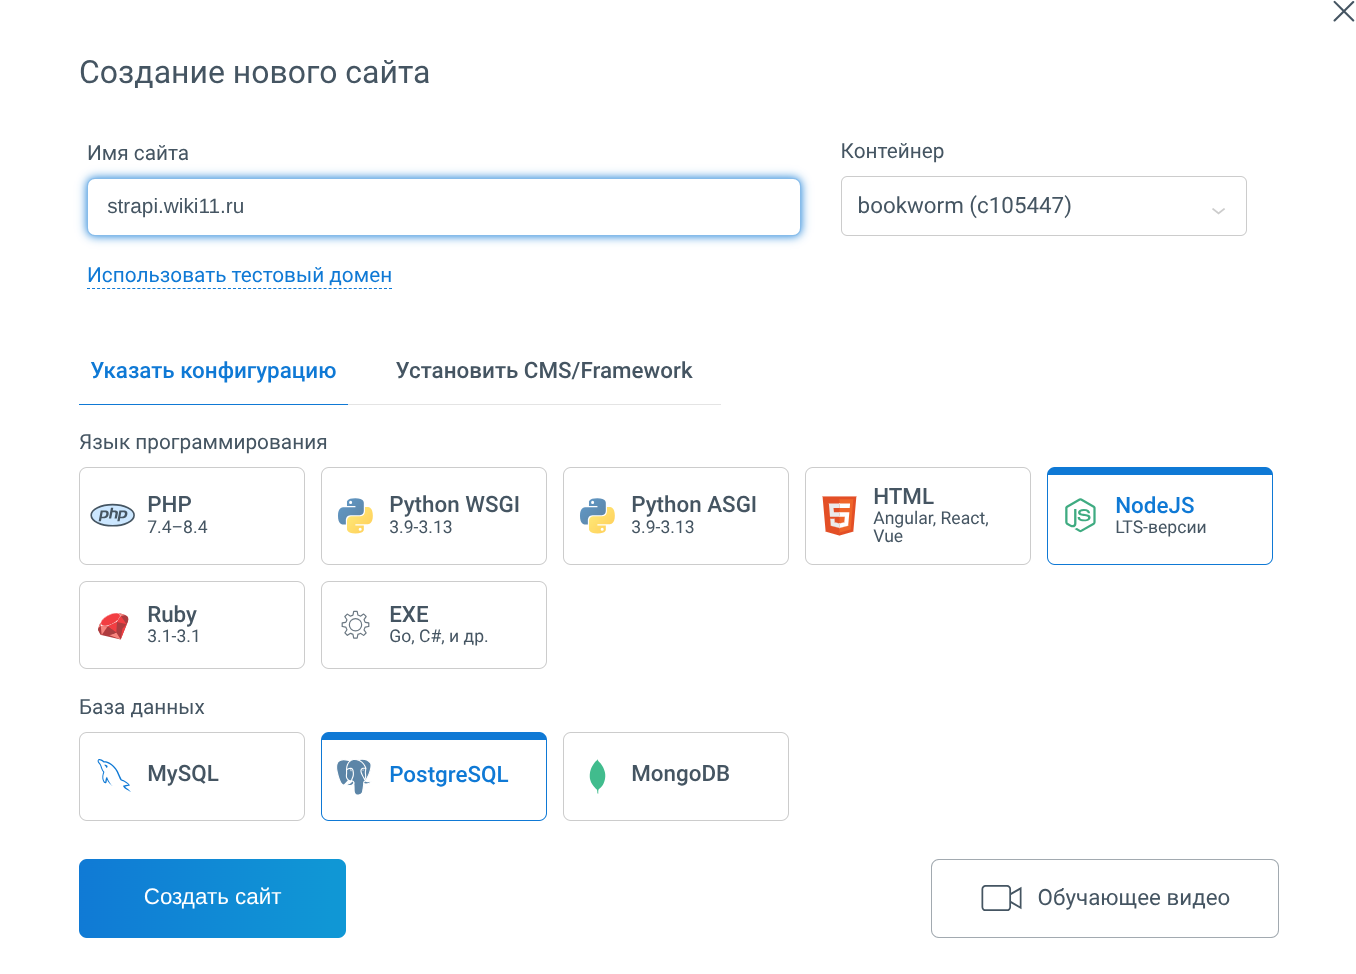The height and width of the screenshot is (974, 1356).
Task: Click the Создание нового сайта heading
Action: coord(255,73)
